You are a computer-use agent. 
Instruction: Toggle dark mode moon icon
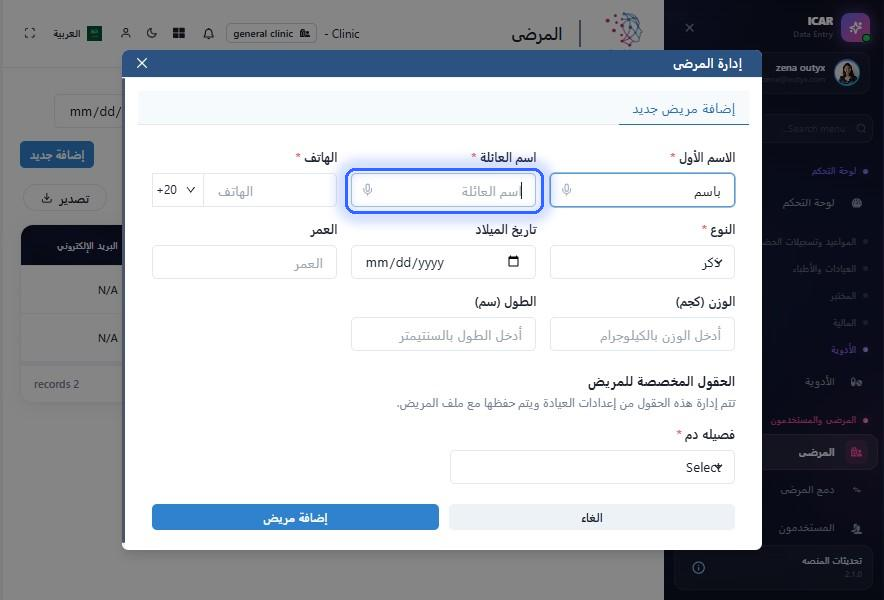pyautogui.click(x=152, y=33)
